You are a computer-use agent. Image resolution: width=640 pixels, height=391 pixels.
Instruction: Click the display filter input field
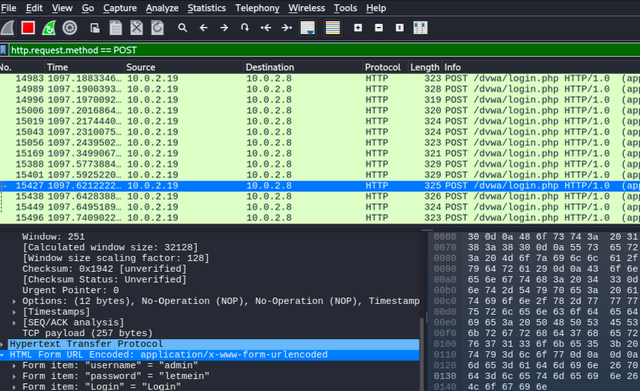tap(324, 50)
